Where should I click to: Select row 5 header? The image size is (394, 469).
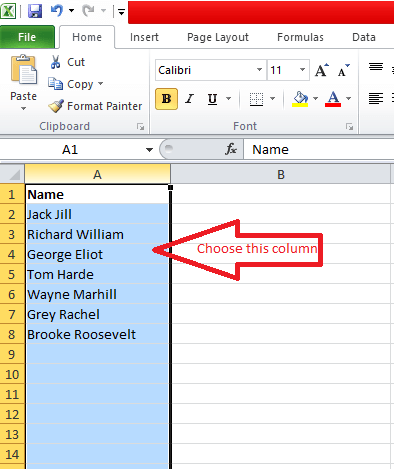pyautogui.click(x=12, y=274)
